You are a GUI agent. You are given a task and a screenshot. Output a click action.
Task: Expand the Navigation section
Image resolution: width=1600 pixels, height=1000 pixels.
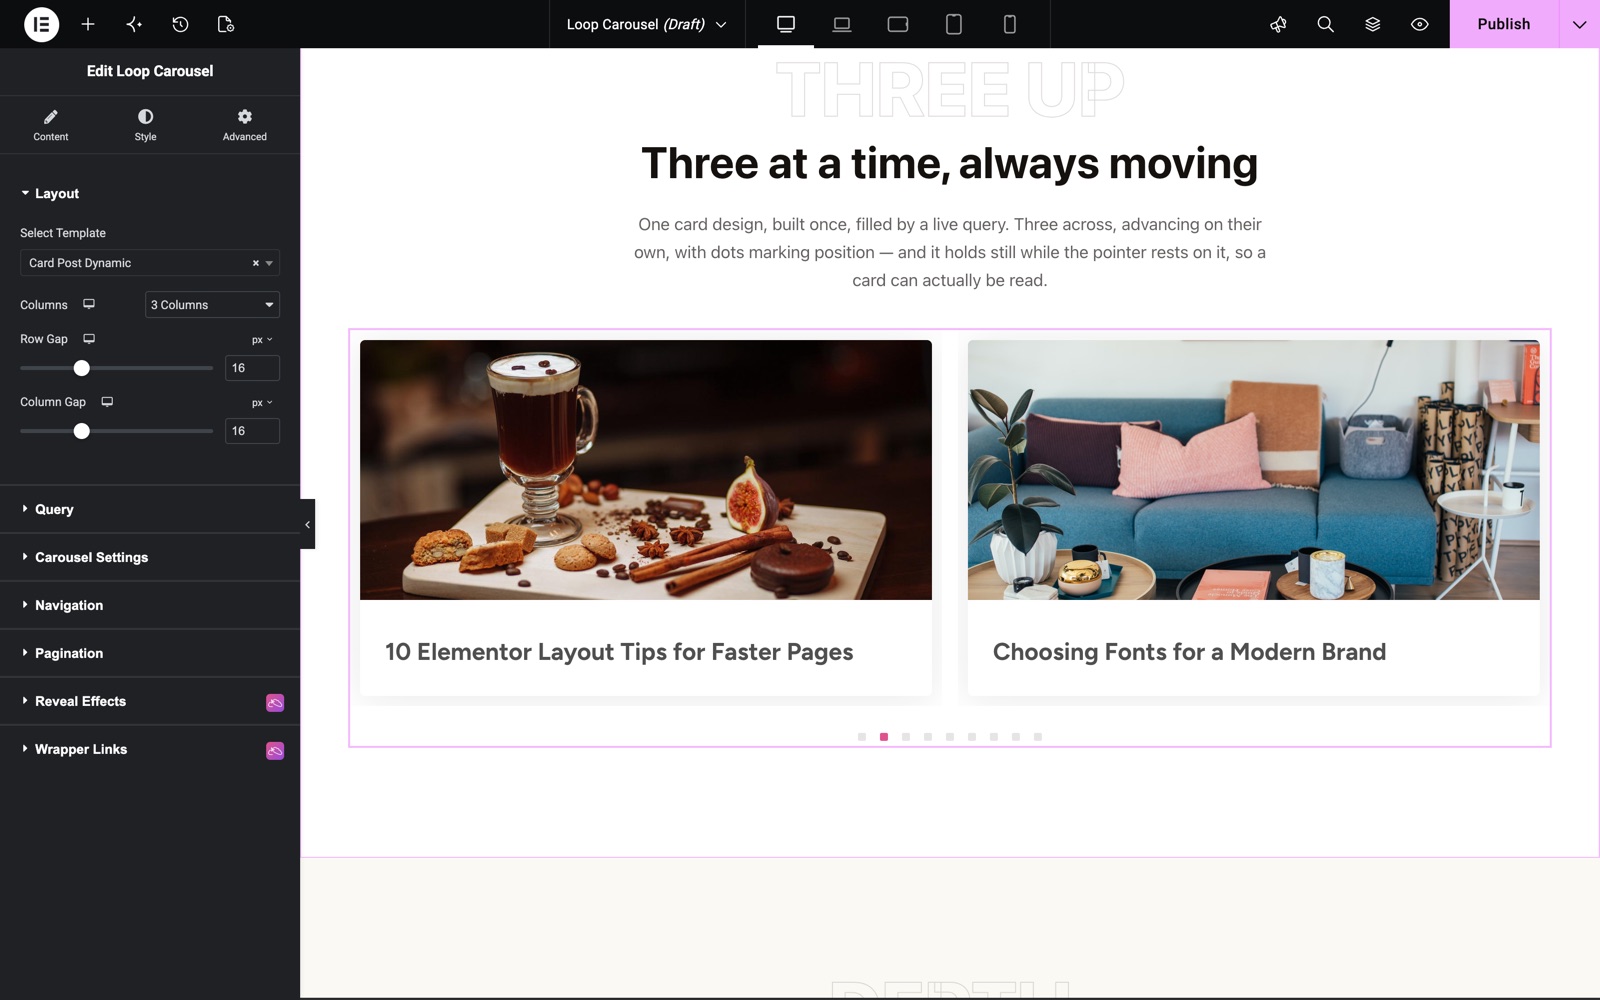coord(150,605)
